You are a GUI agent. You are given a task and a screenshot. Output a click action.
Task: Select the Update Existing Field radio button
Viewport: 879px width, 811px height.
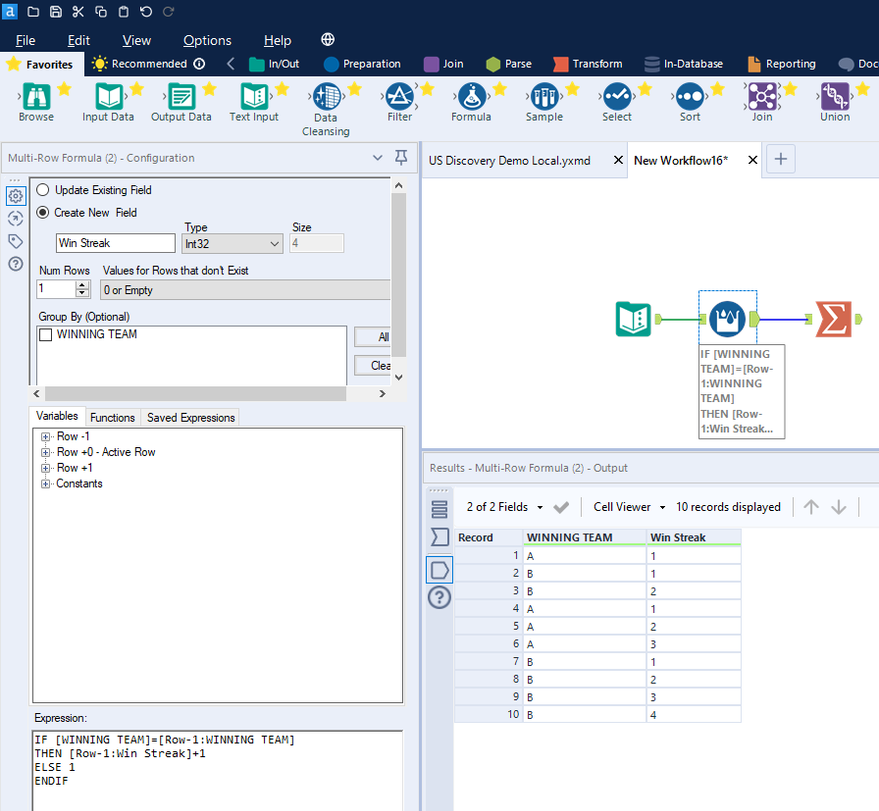[43, 190]
